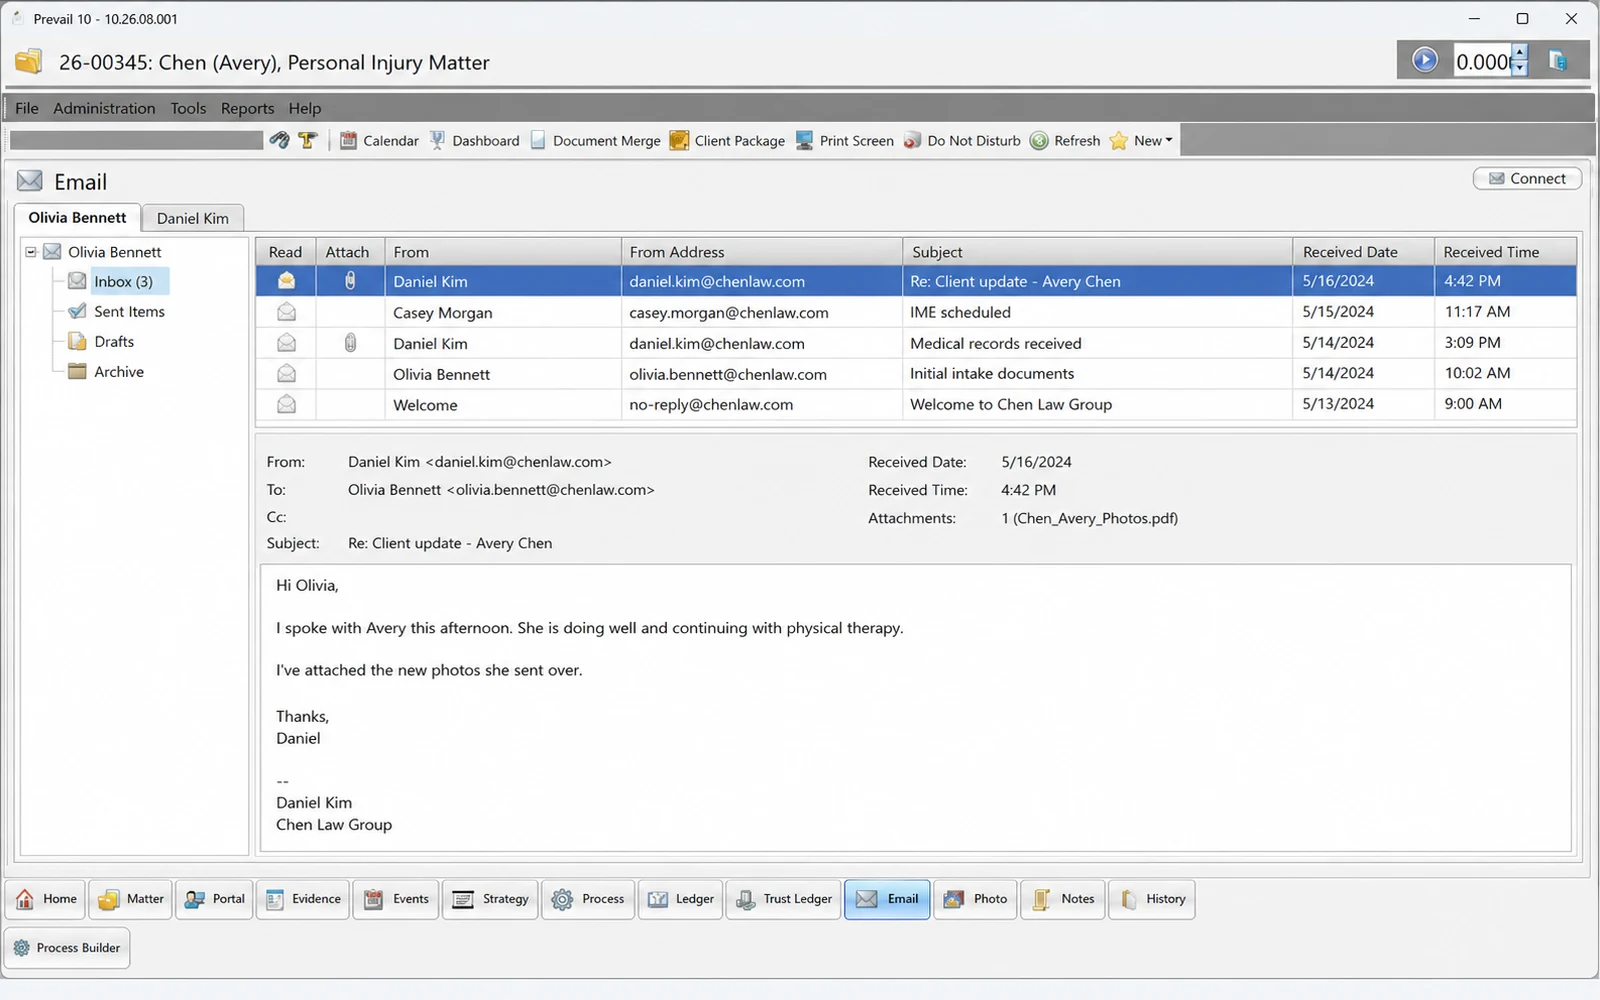This screenshot has height=1000, width=1600.
Task: Open the Strategy bottom tab
Action: 490,899
